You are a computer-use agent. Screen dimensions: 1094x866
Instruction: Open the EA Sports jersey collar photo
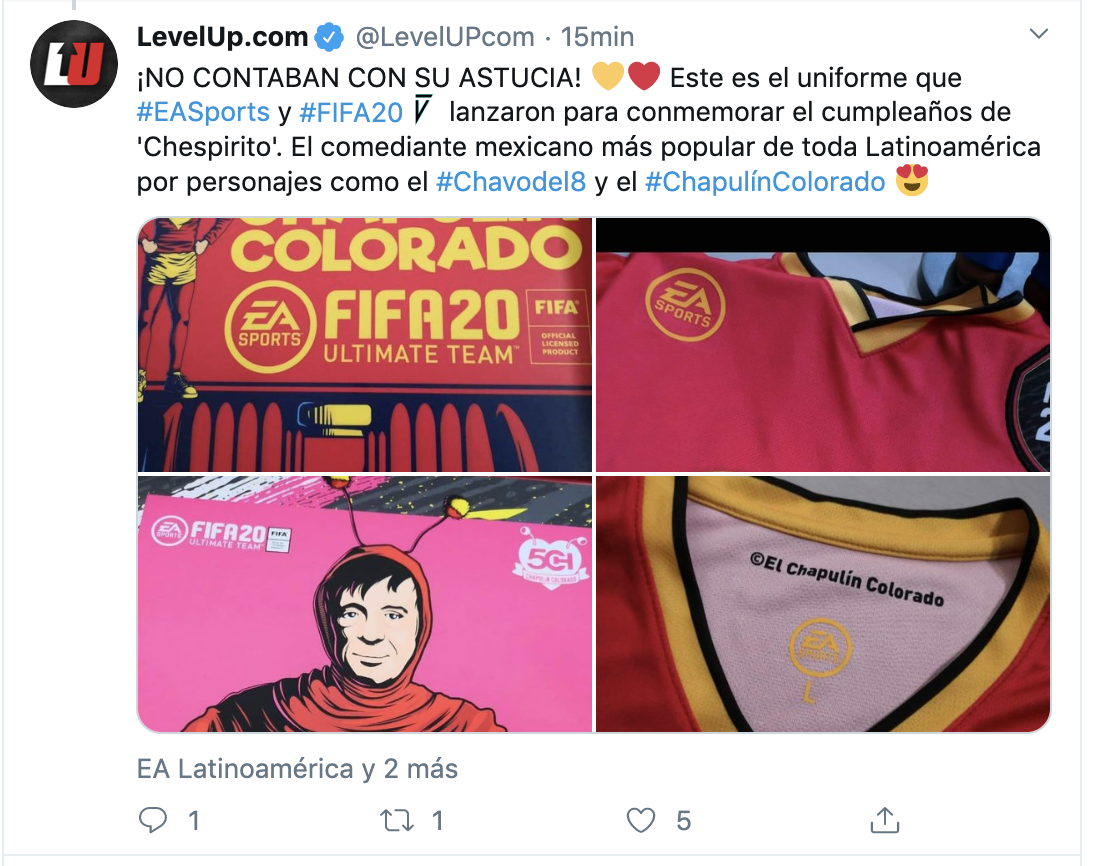823,345
